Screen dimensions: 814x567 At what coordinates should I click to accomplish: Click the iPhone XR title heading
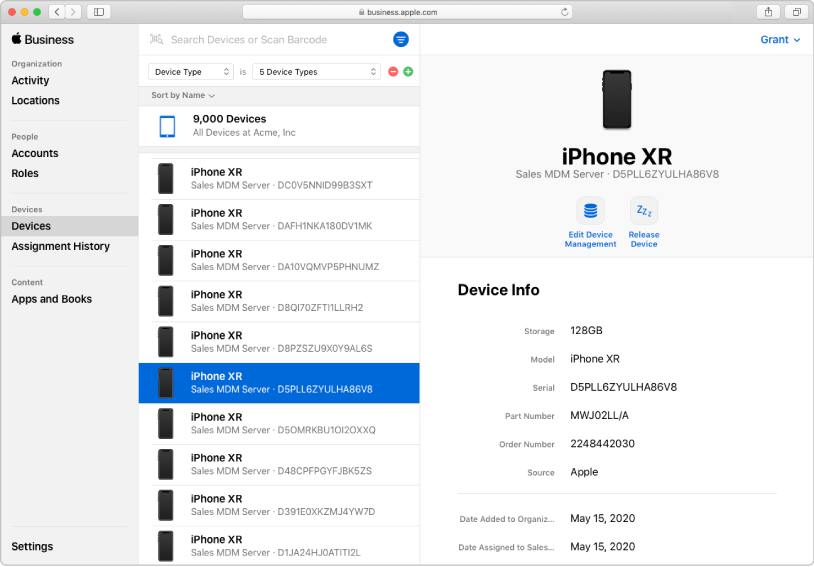(x=617, y=157)
